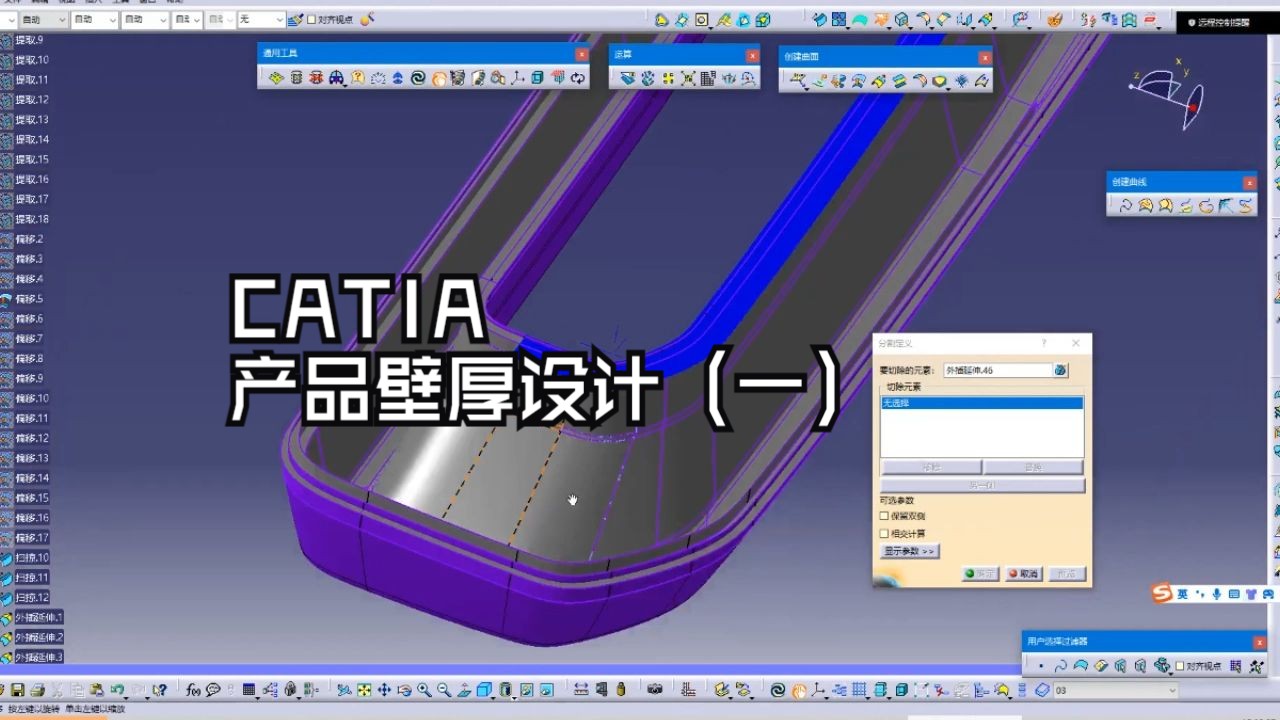The width and height of the screenshot is (1280, 720).
Task: Open the 03 dropdown in the bottom toolbar
Action: pos(1116,690)
